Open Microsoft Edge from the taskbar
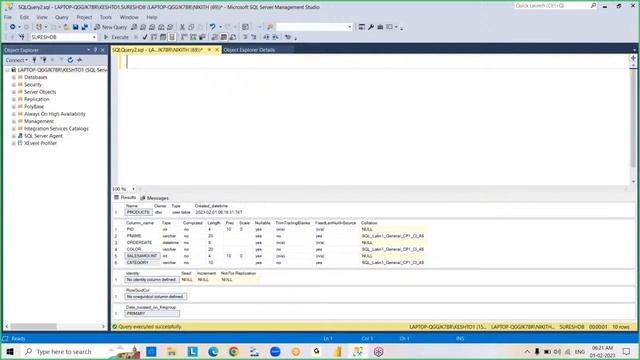 click(x=213, y=351)
